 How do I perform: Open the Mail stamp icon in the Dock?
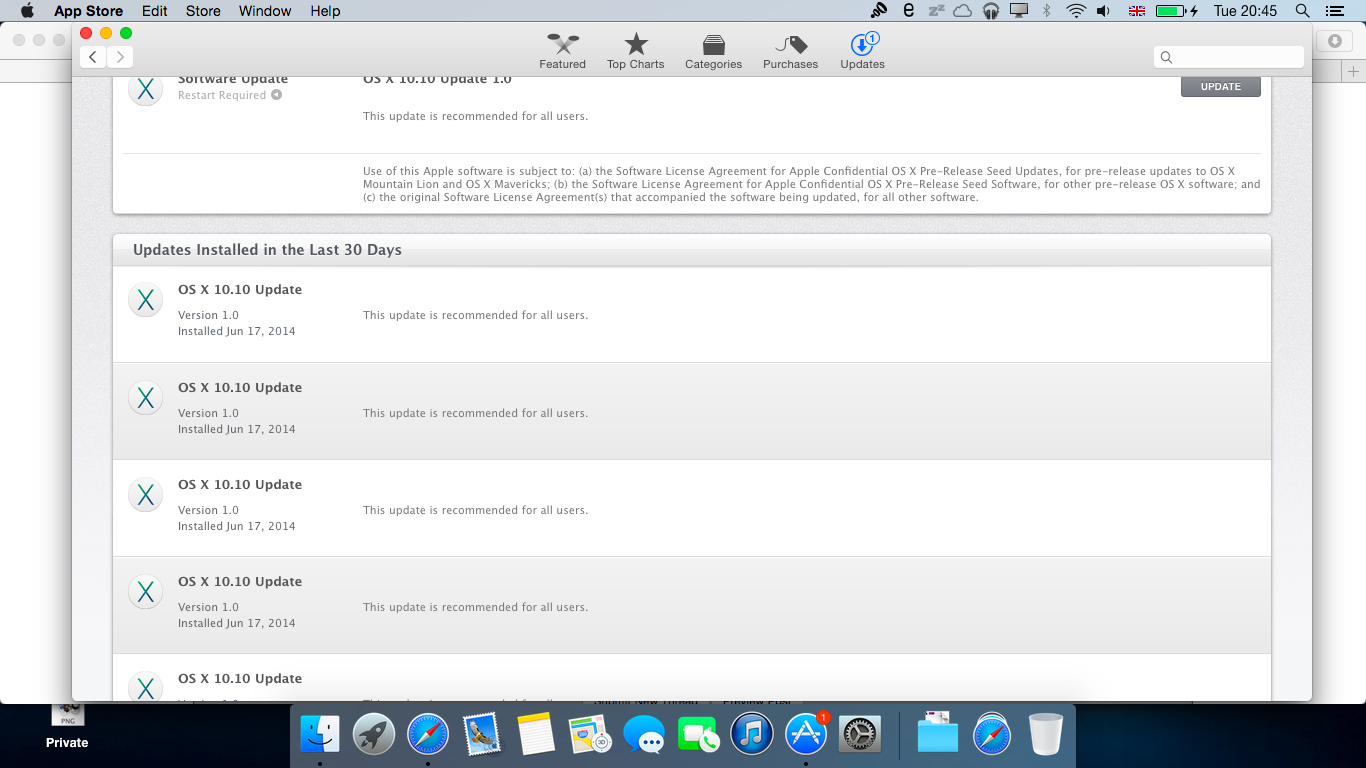click(x=482, y=735)
